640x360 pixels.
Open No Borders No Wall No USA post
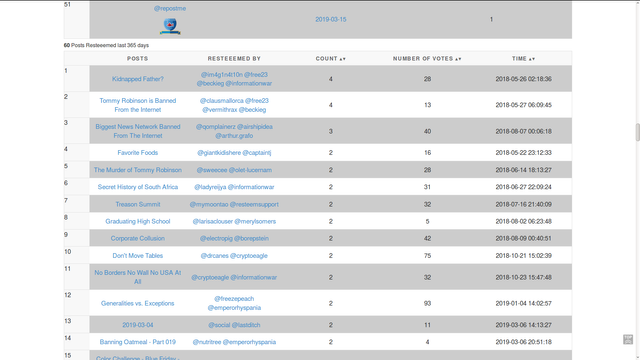[138, 277]
